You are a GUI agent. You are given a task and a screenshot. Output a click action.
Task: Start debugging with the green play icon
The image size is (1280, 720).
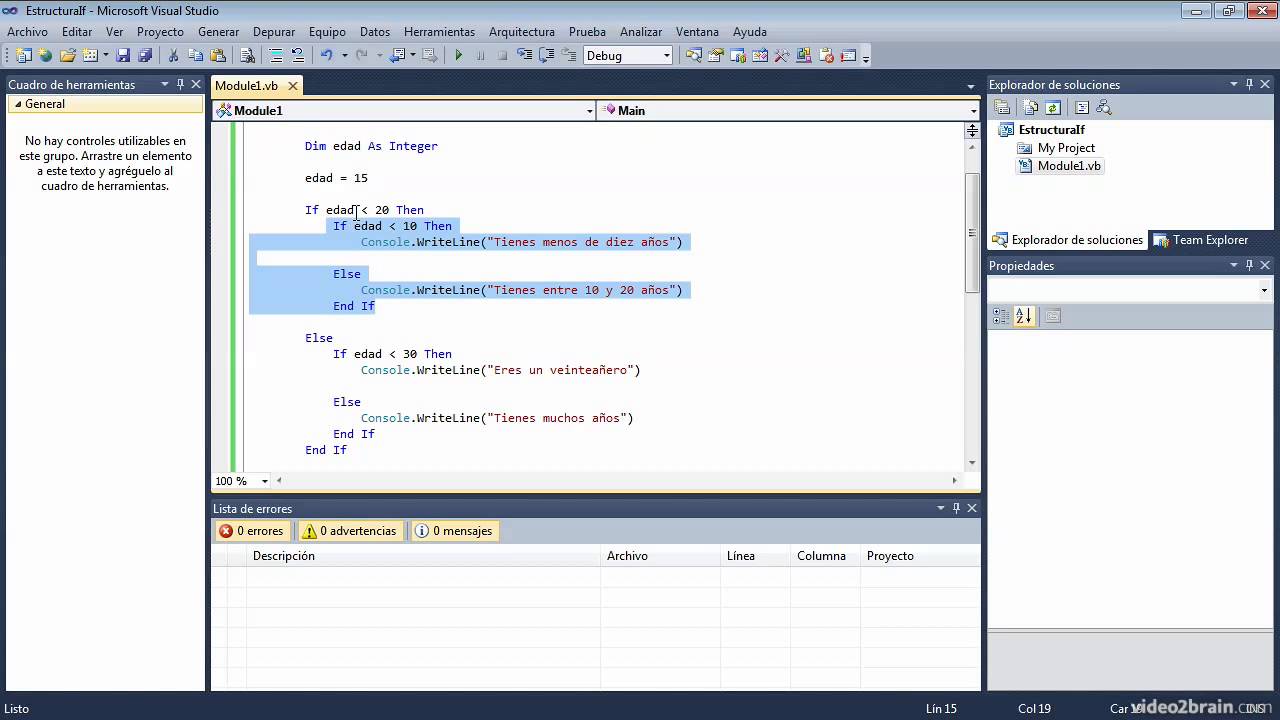[459, 56]
